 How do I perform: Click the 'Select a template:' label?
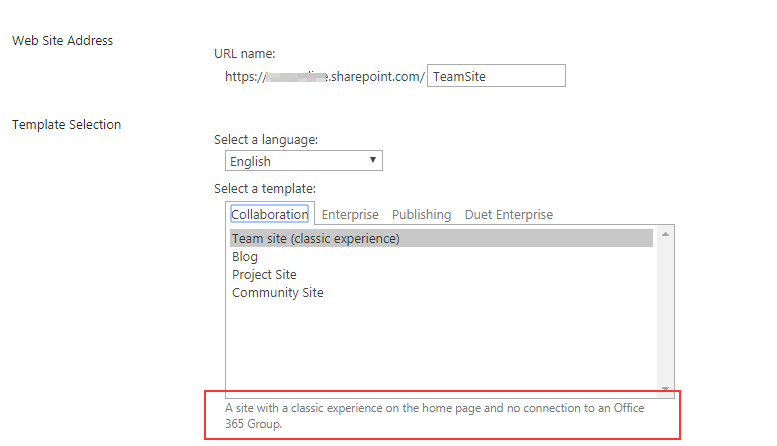point(265,189)
